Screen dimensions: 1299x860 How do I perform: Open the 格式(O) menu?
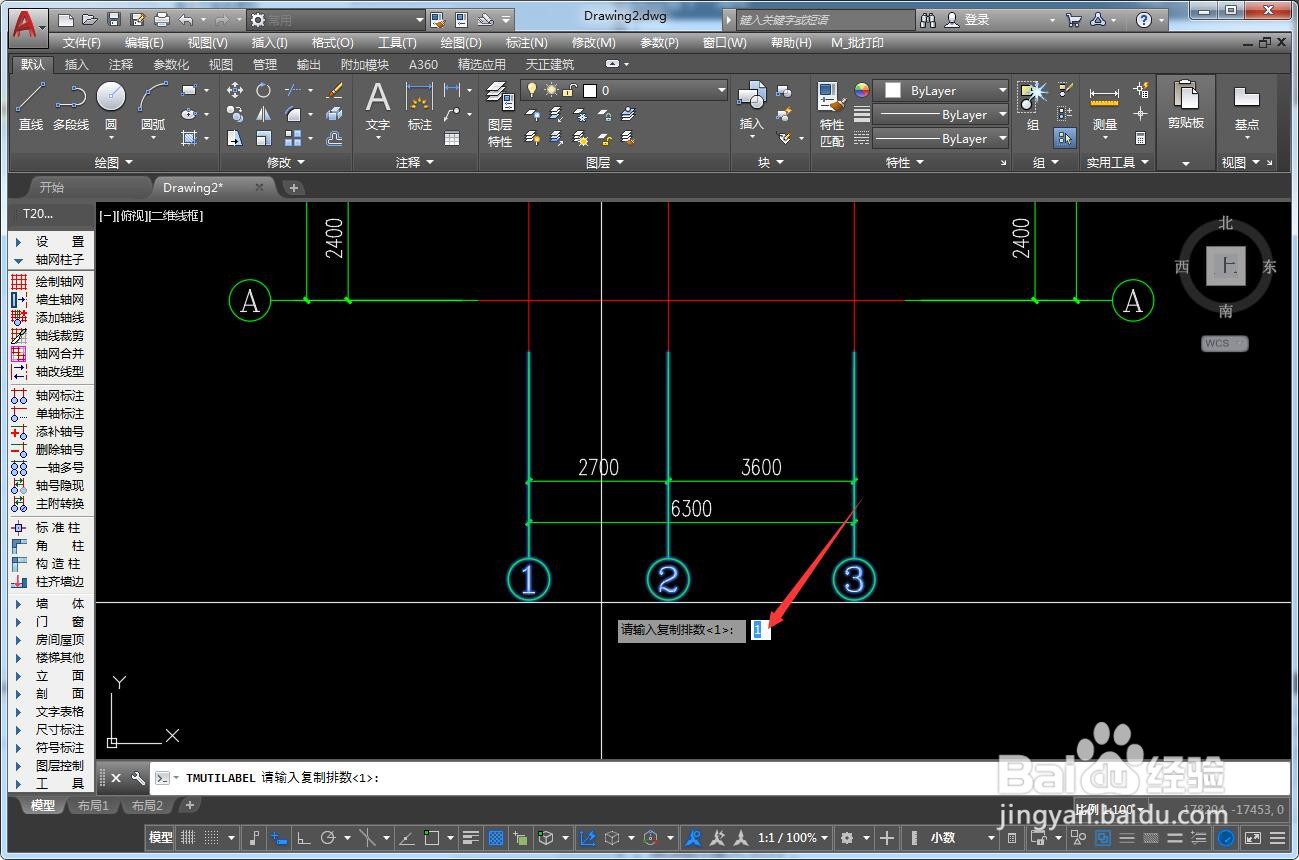coord(332,43)
